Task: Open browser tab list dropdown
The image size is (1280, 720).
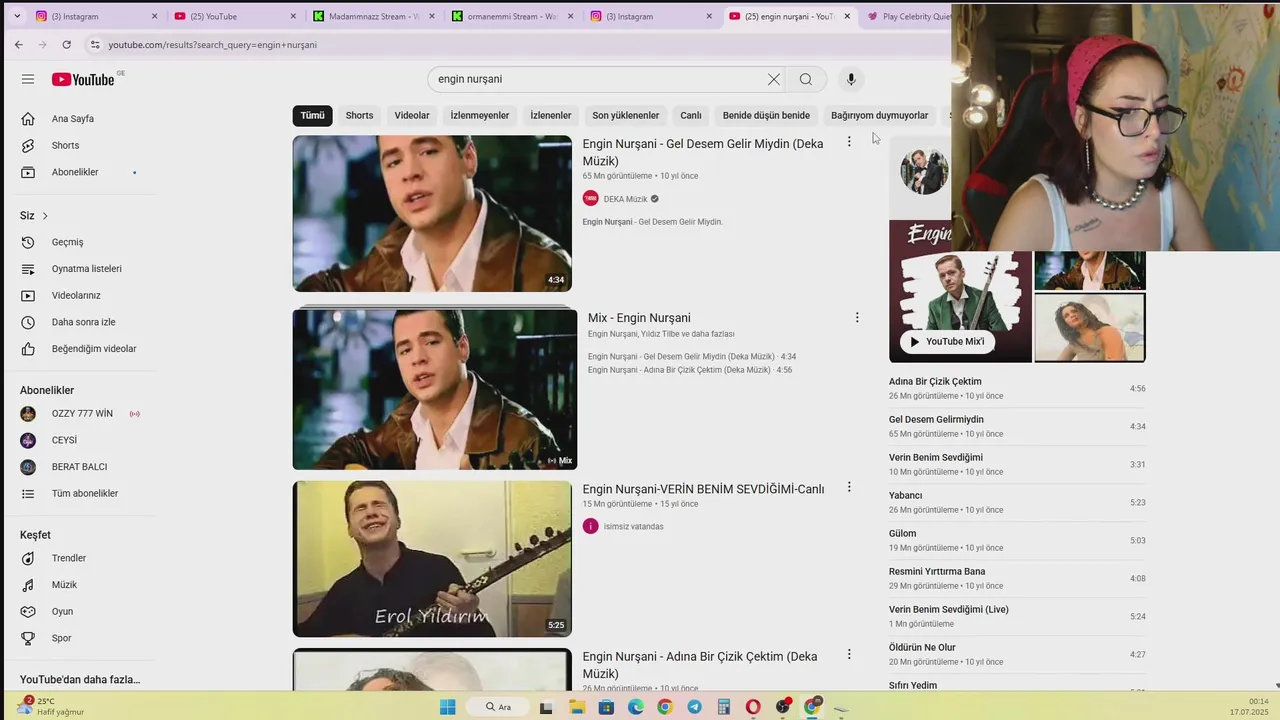Action: [x=17, y=16]
